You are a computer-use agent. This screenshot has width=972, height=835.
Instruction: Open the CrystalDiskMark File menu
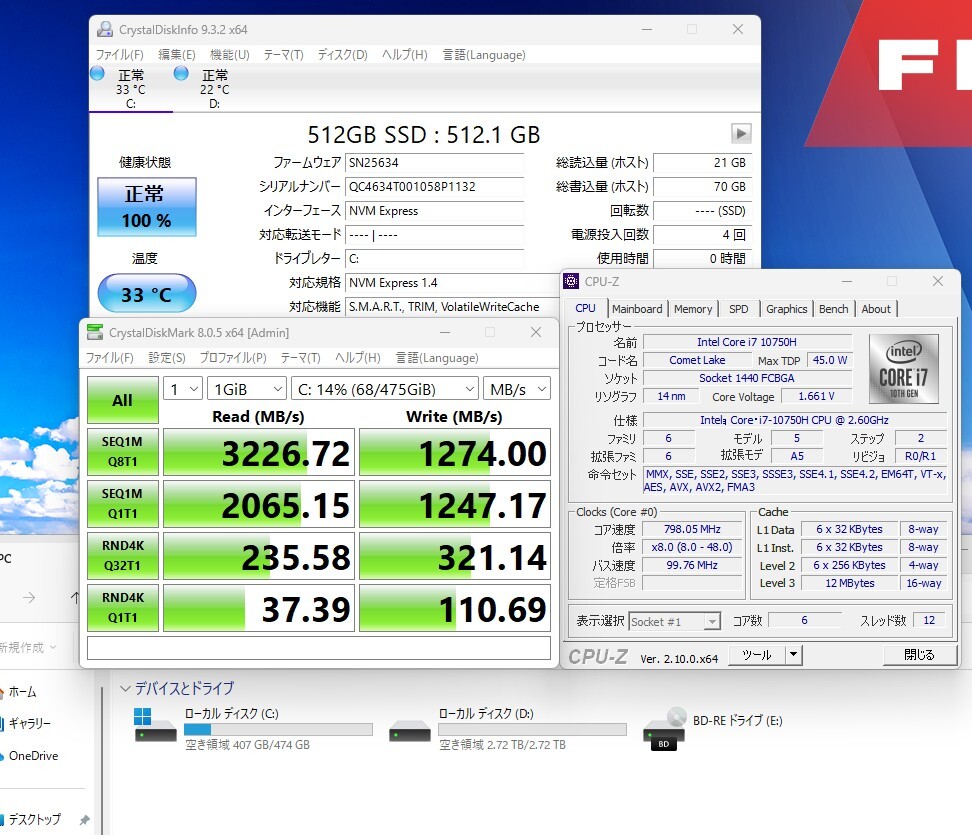(x=110, y=358)
